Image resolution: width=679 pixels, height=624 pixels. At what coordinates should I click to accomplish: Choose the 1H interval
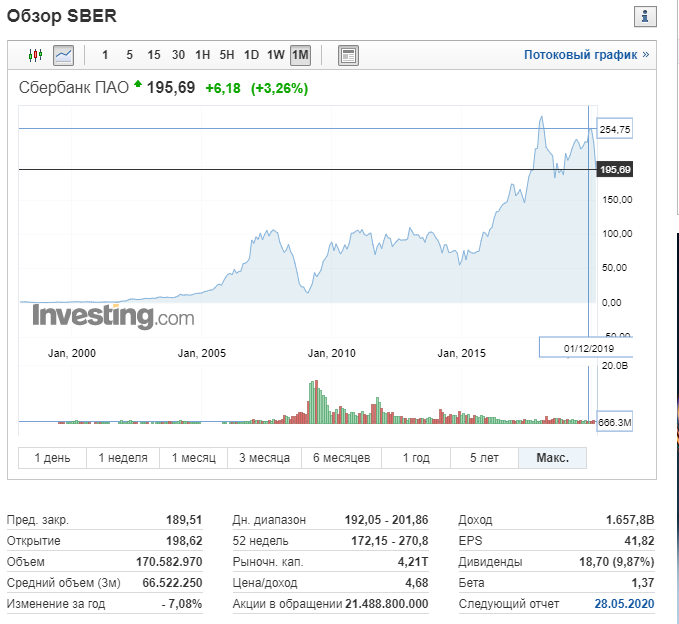(202, 55)
